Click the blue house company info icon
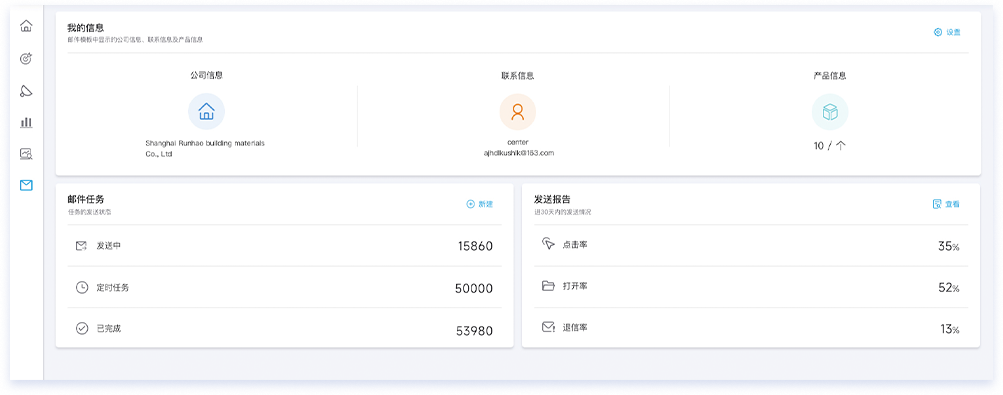Viewport: 1003px width, 395px height. (x=206, y=112)
